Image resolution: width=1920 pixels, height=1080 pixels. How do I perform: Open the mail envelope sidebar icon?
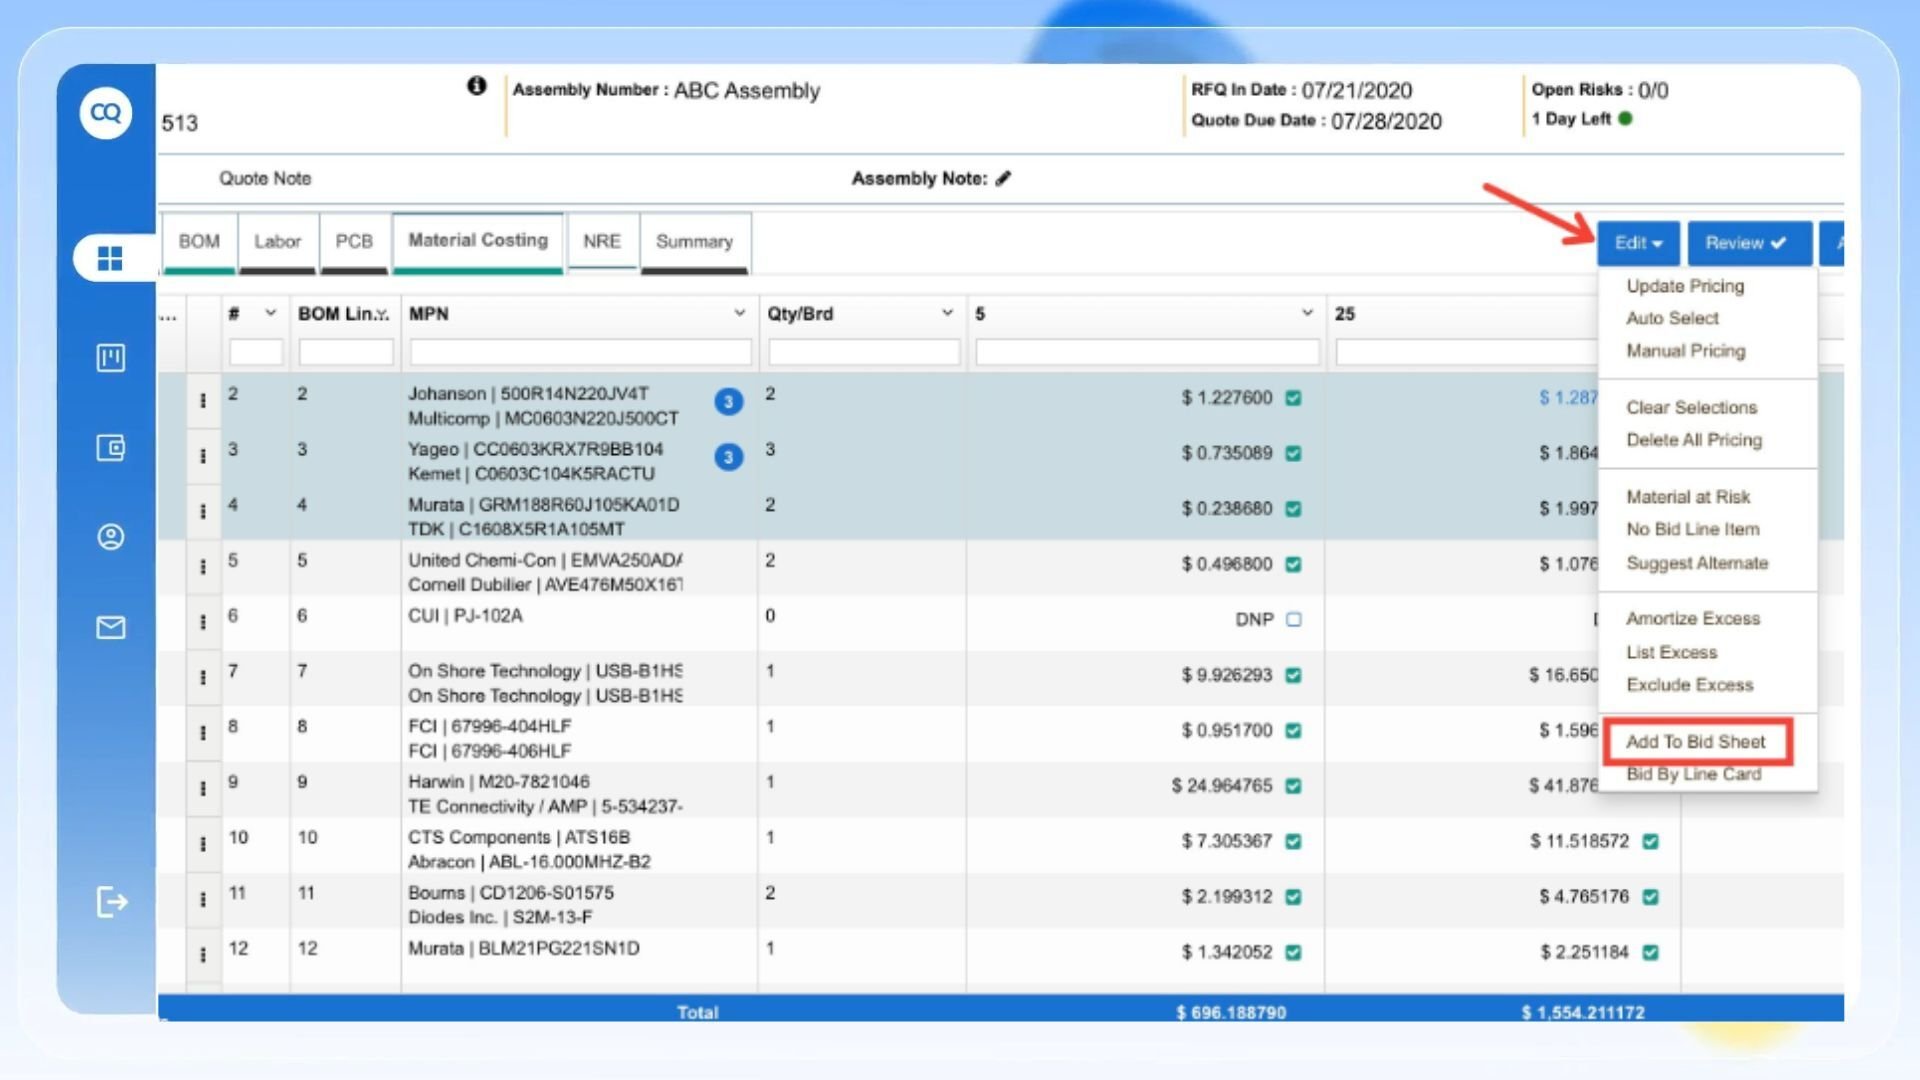click(x=110, y=627)
